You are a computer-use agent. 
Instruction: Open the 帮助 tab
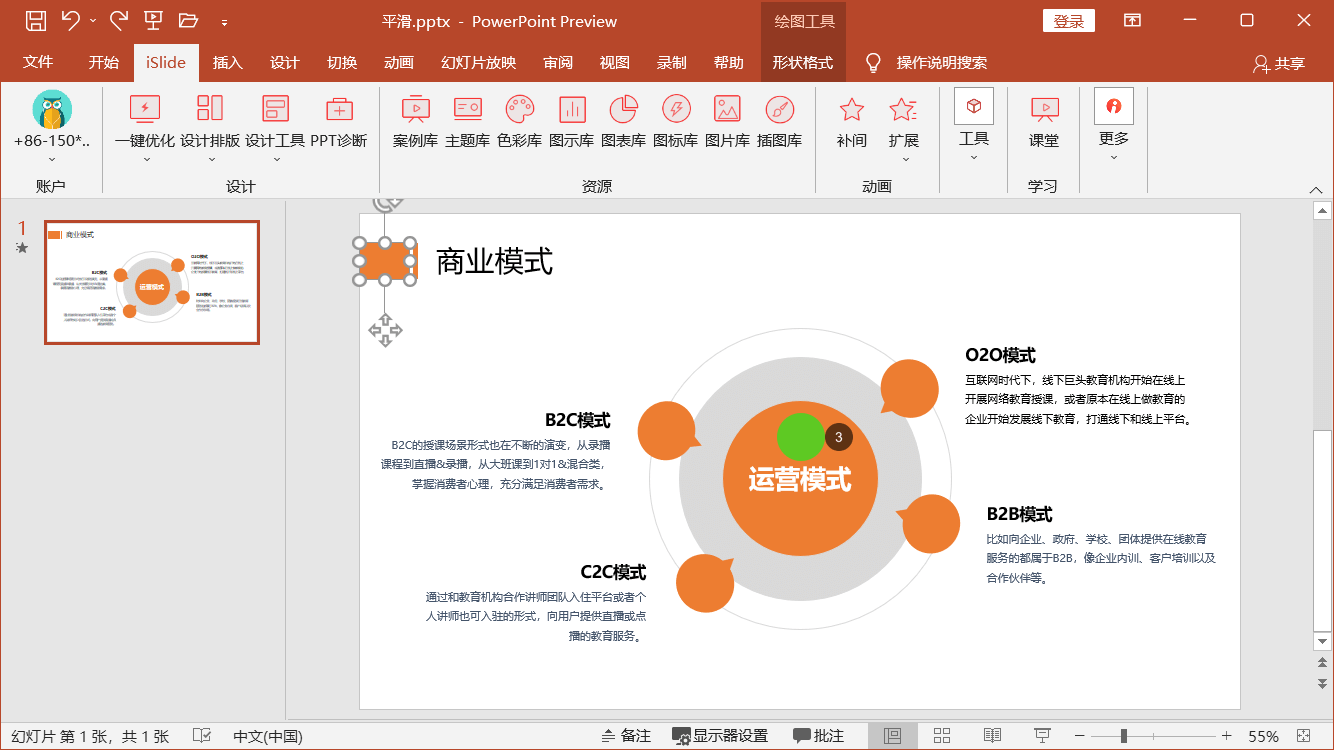point(729,62)
